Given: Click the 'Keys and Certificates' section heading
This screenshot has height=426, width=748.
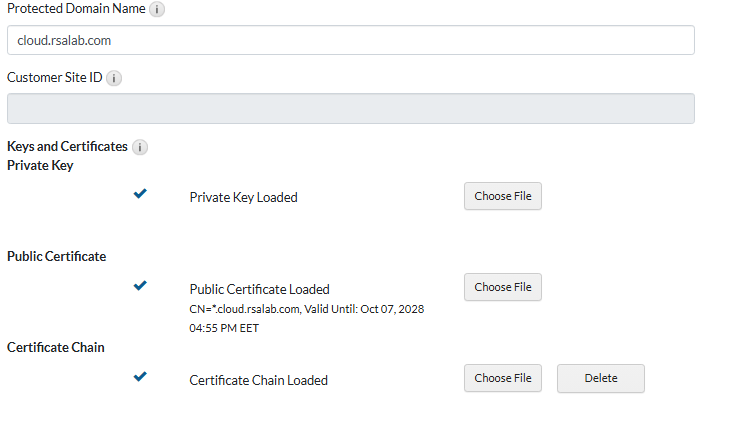Looking at the screenshot, I should pyautogui.click(x=67, y=147).
